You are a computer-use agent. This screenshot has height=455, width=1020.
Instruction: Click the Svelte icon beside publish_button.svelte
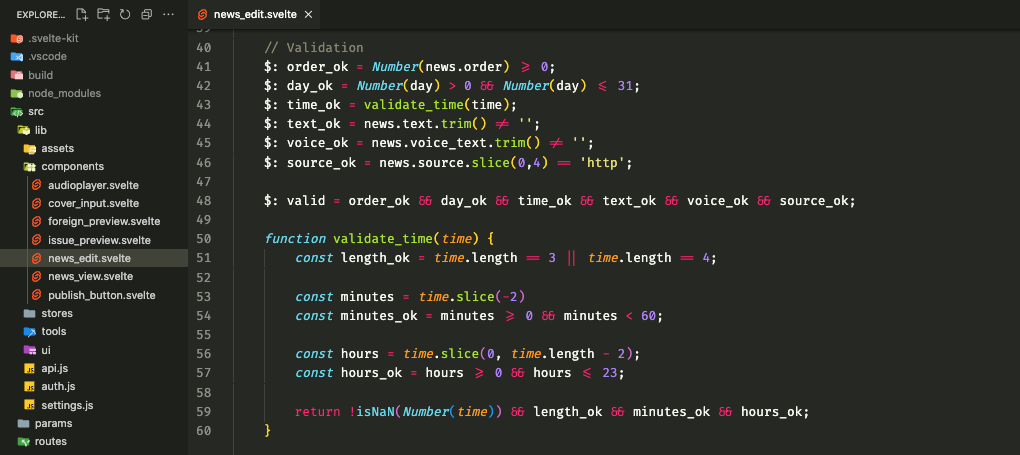pos(36,295)
